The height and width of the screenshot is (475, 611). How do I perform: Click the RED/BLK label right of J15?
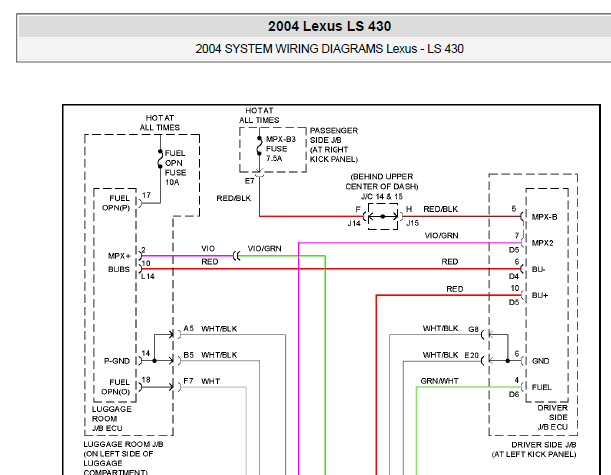pyautogui.click(x=441, y=209)
